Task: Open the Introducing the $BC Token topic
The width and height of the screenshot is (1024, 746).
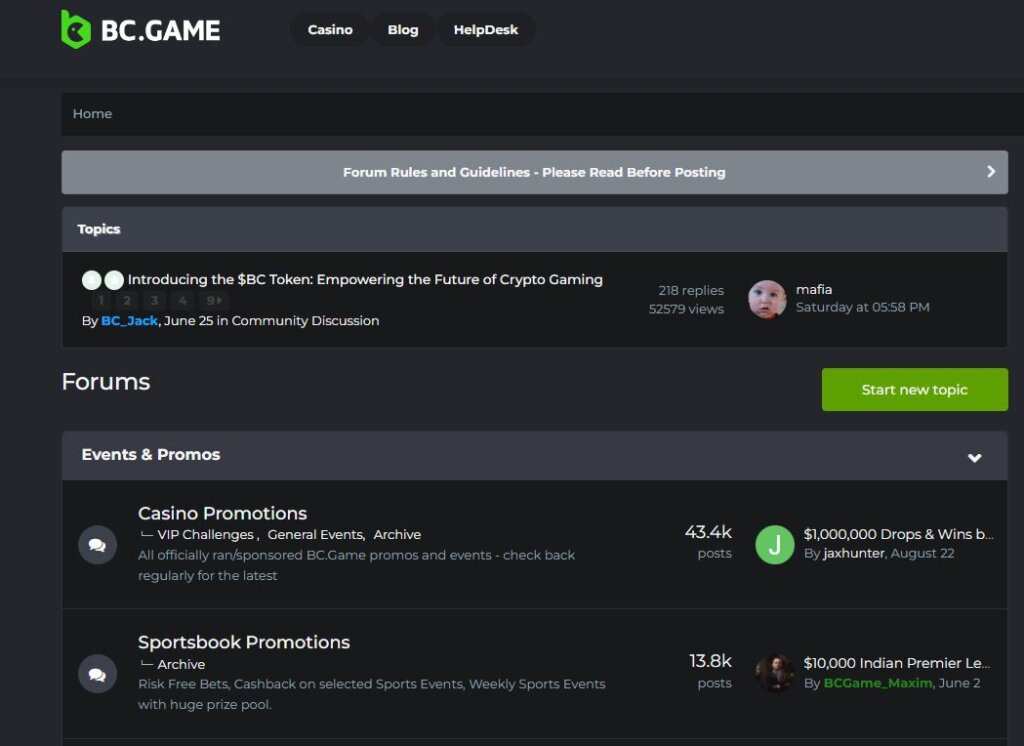Action: tap(365, 280)
